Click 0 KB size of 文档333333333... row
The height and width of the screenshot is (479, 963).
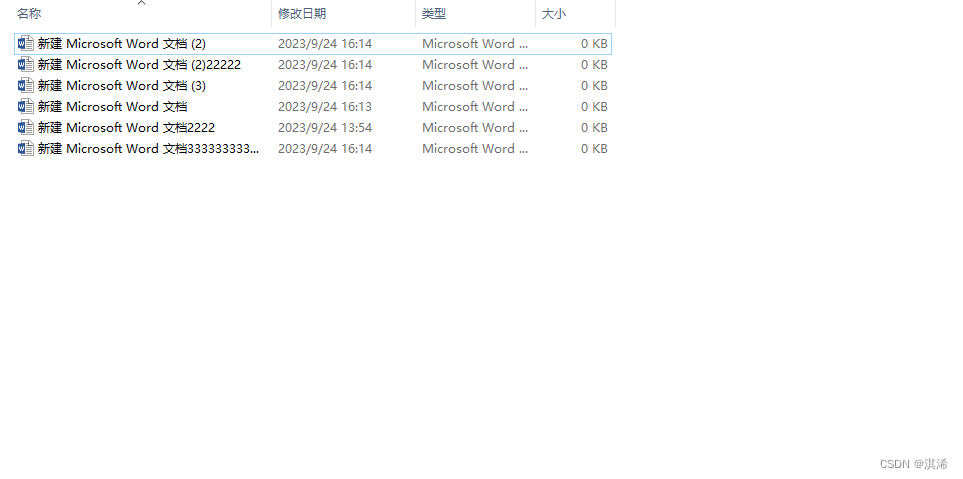point(595,148)
